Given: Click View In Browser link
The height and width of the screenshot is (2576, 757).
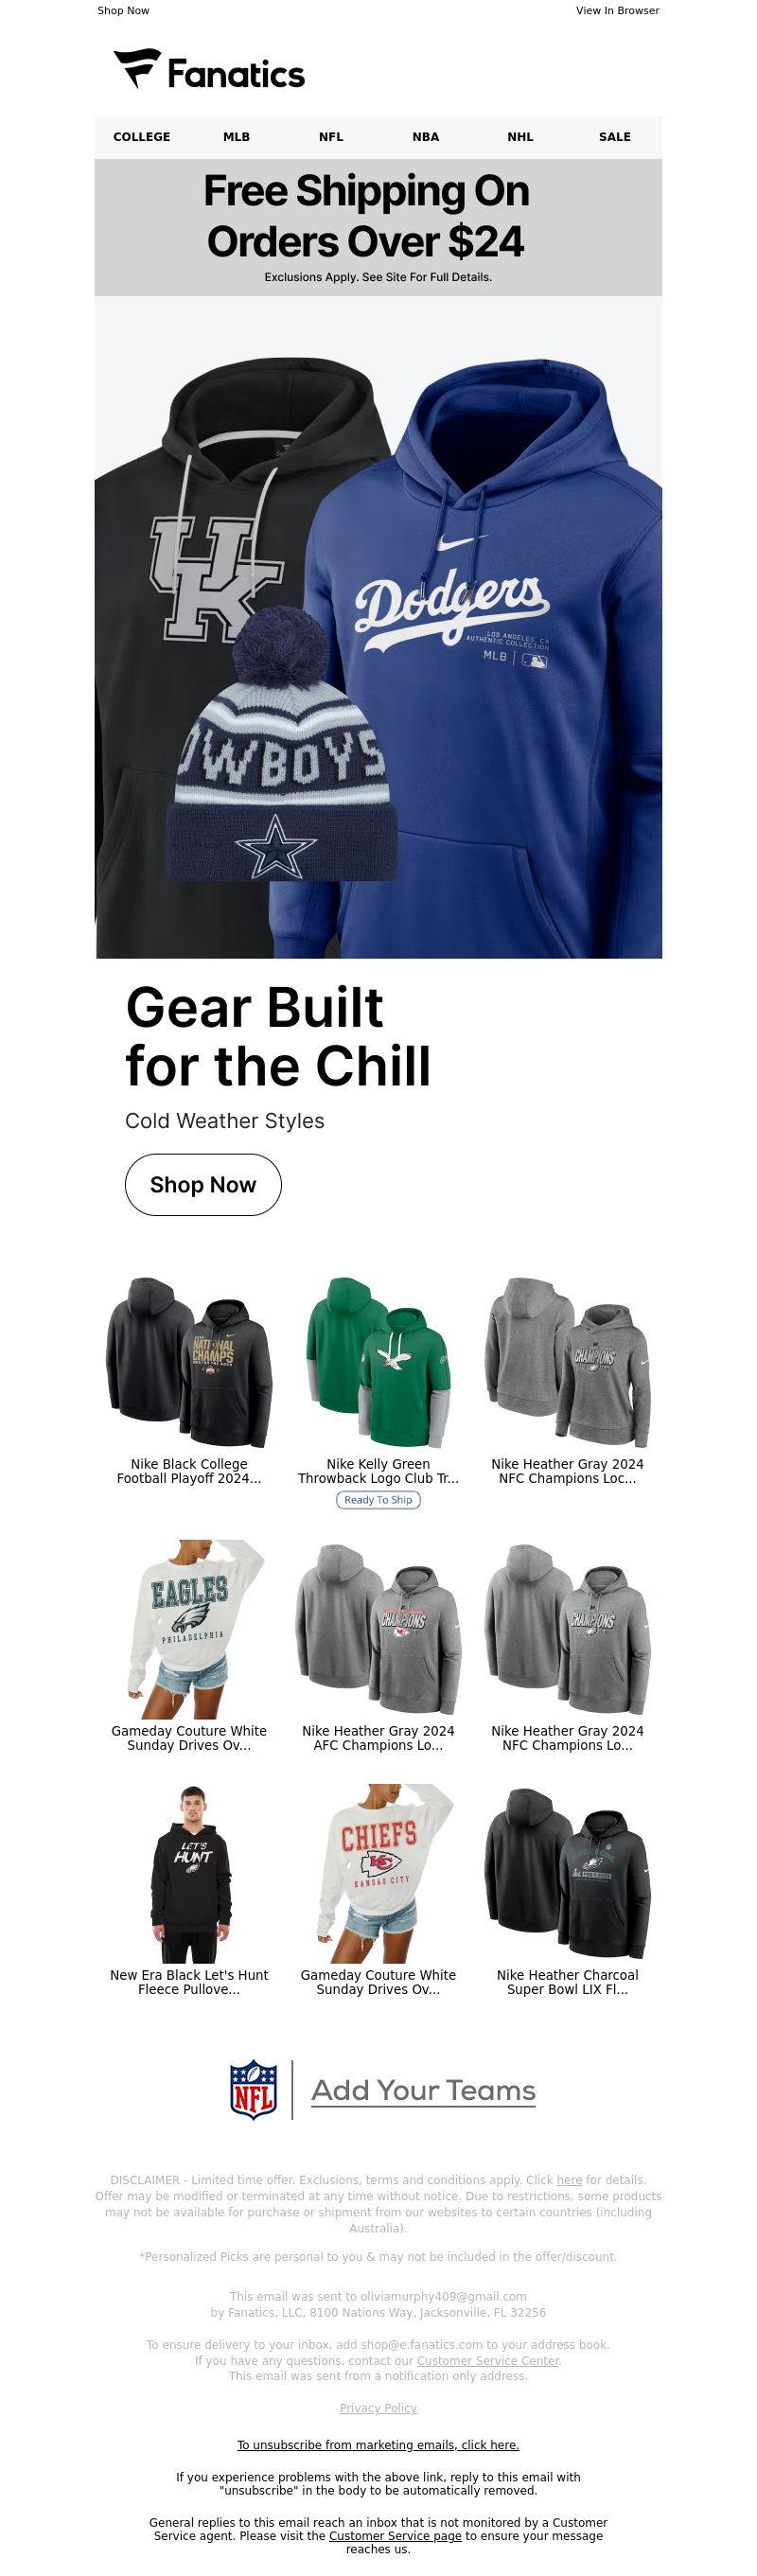Looking at the screenshot, I should [x=617, y=11].
